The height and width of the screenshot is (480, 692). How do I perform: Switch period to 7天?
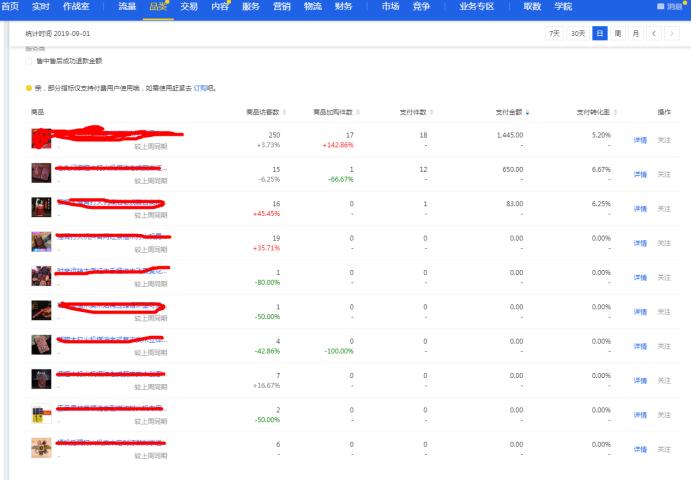click(554, 33)
